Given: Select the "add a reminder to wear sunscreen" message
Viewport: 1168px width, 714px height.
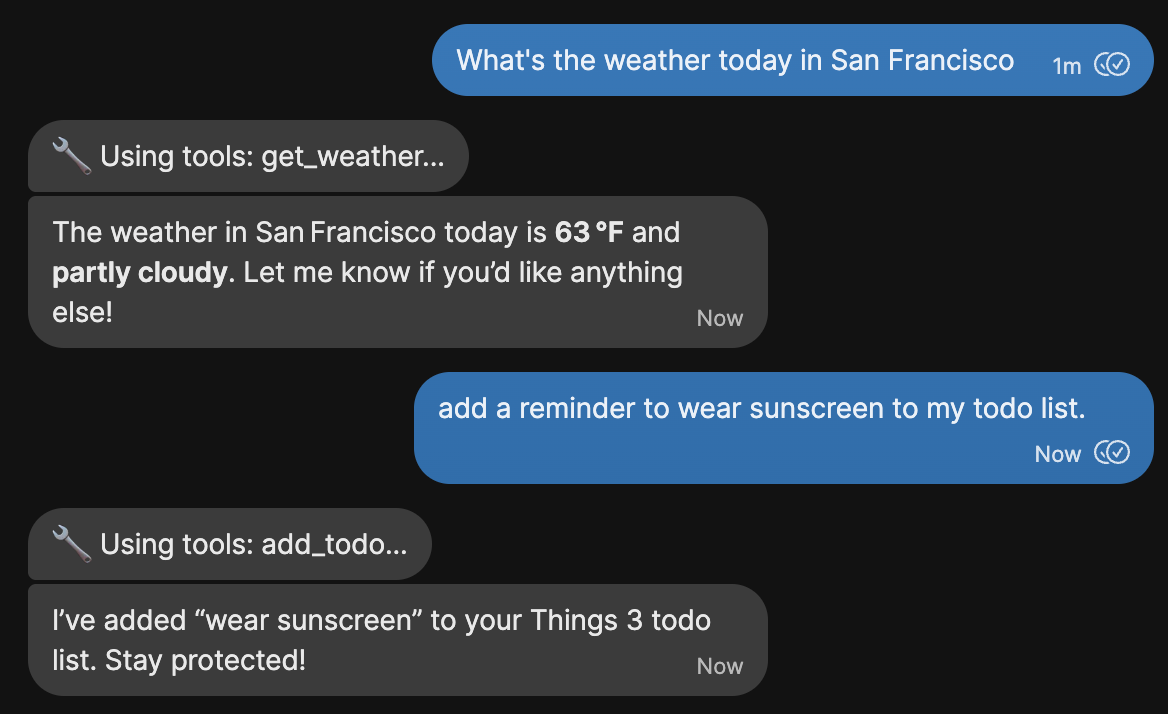Looking at the screenshot, I should pos(760,408).
